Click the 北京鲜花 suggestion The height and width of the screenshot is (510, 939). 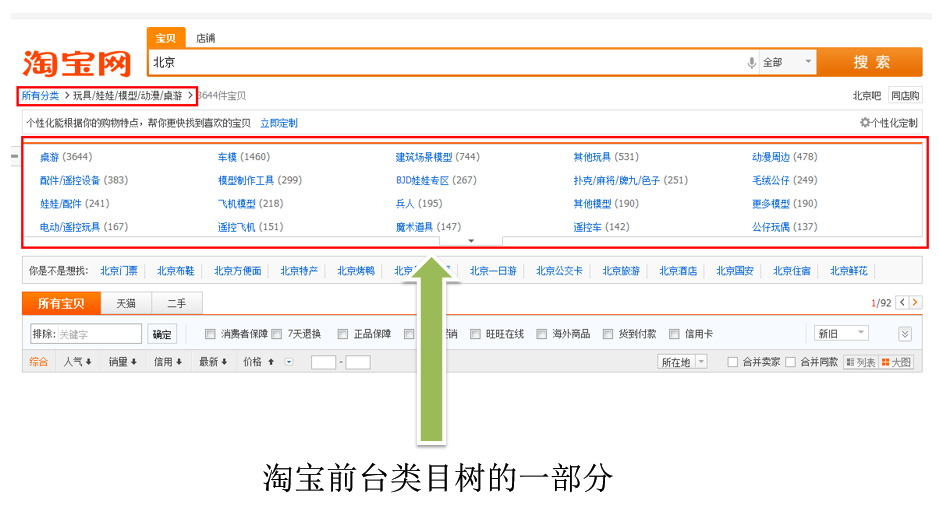(849, 271)
